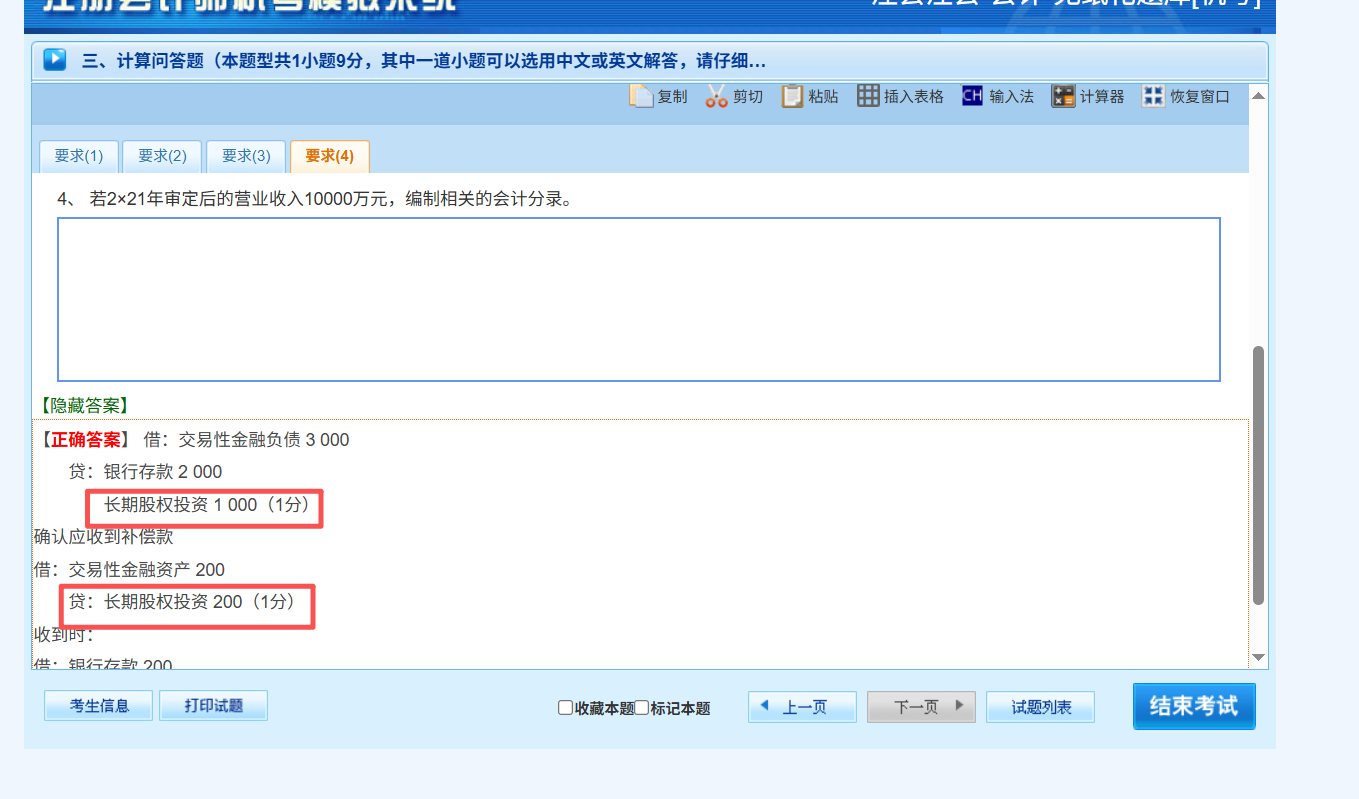The height and width of the screenshot is (799, 1359).
Task: Open the 试题列表 question list
Action: (1040, 707)
